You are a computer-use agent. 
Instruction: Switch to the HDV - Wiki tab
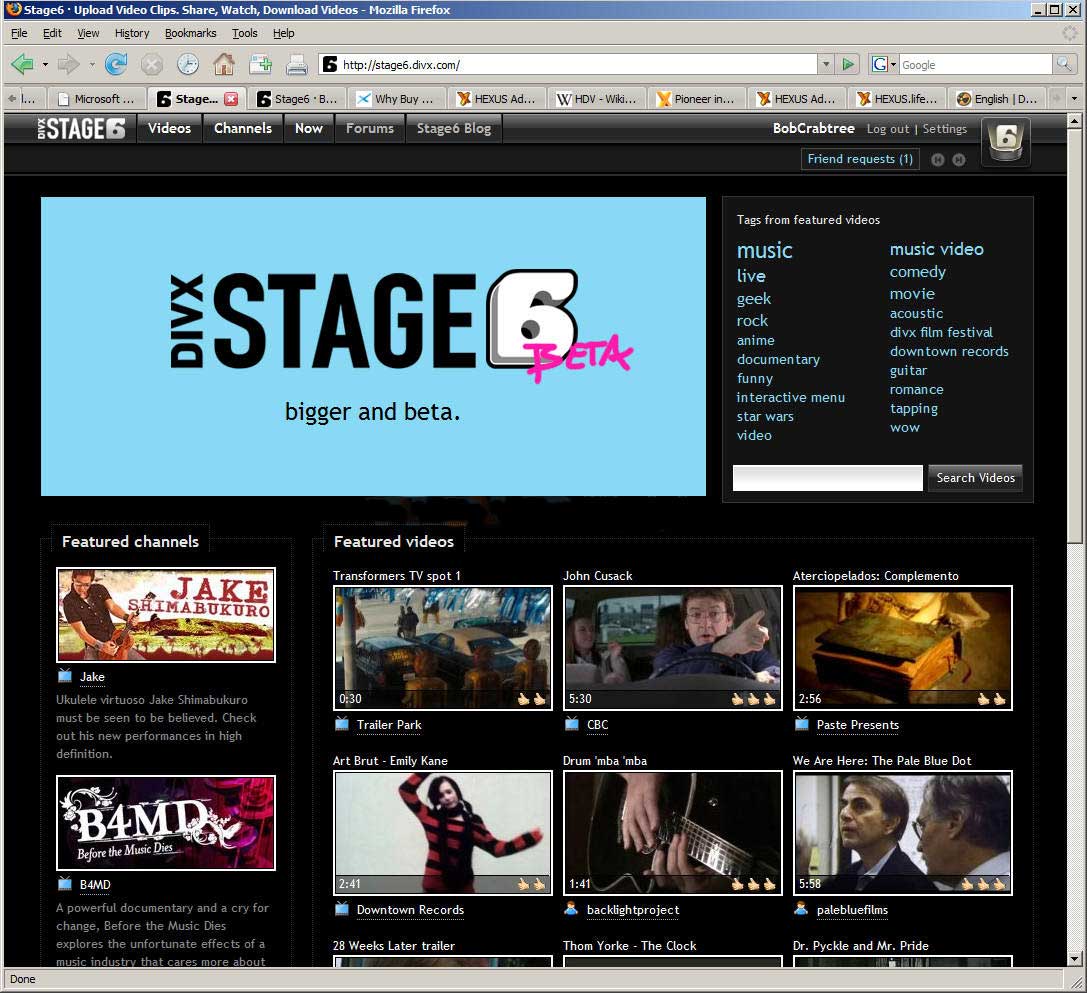[x=598, y=98]
